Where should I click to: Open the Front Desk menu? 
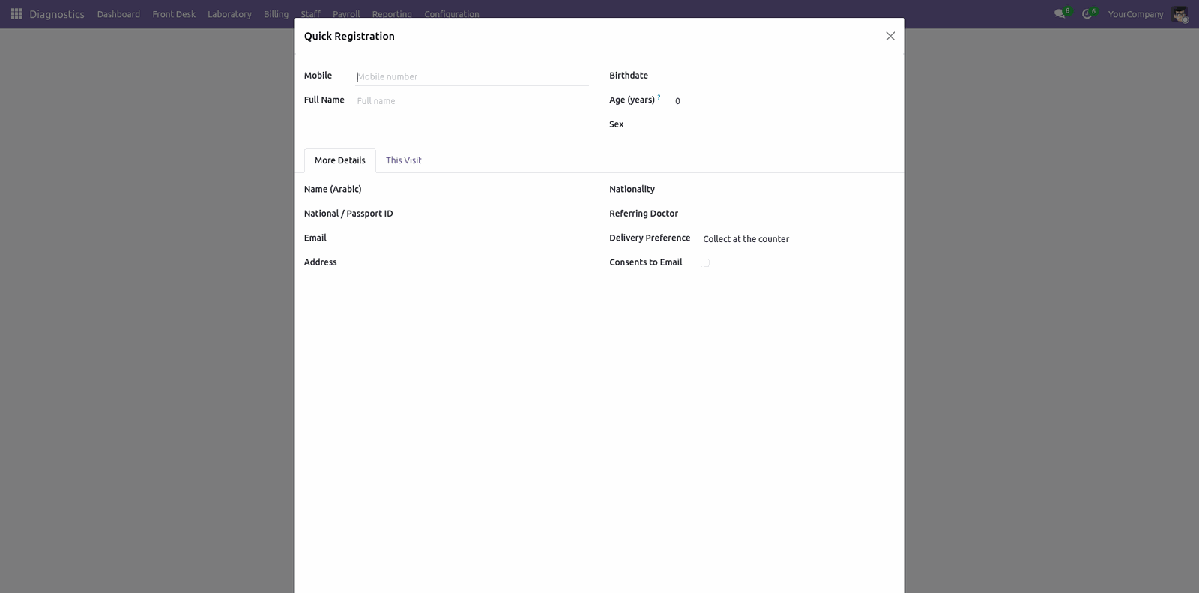click(174, 14)
